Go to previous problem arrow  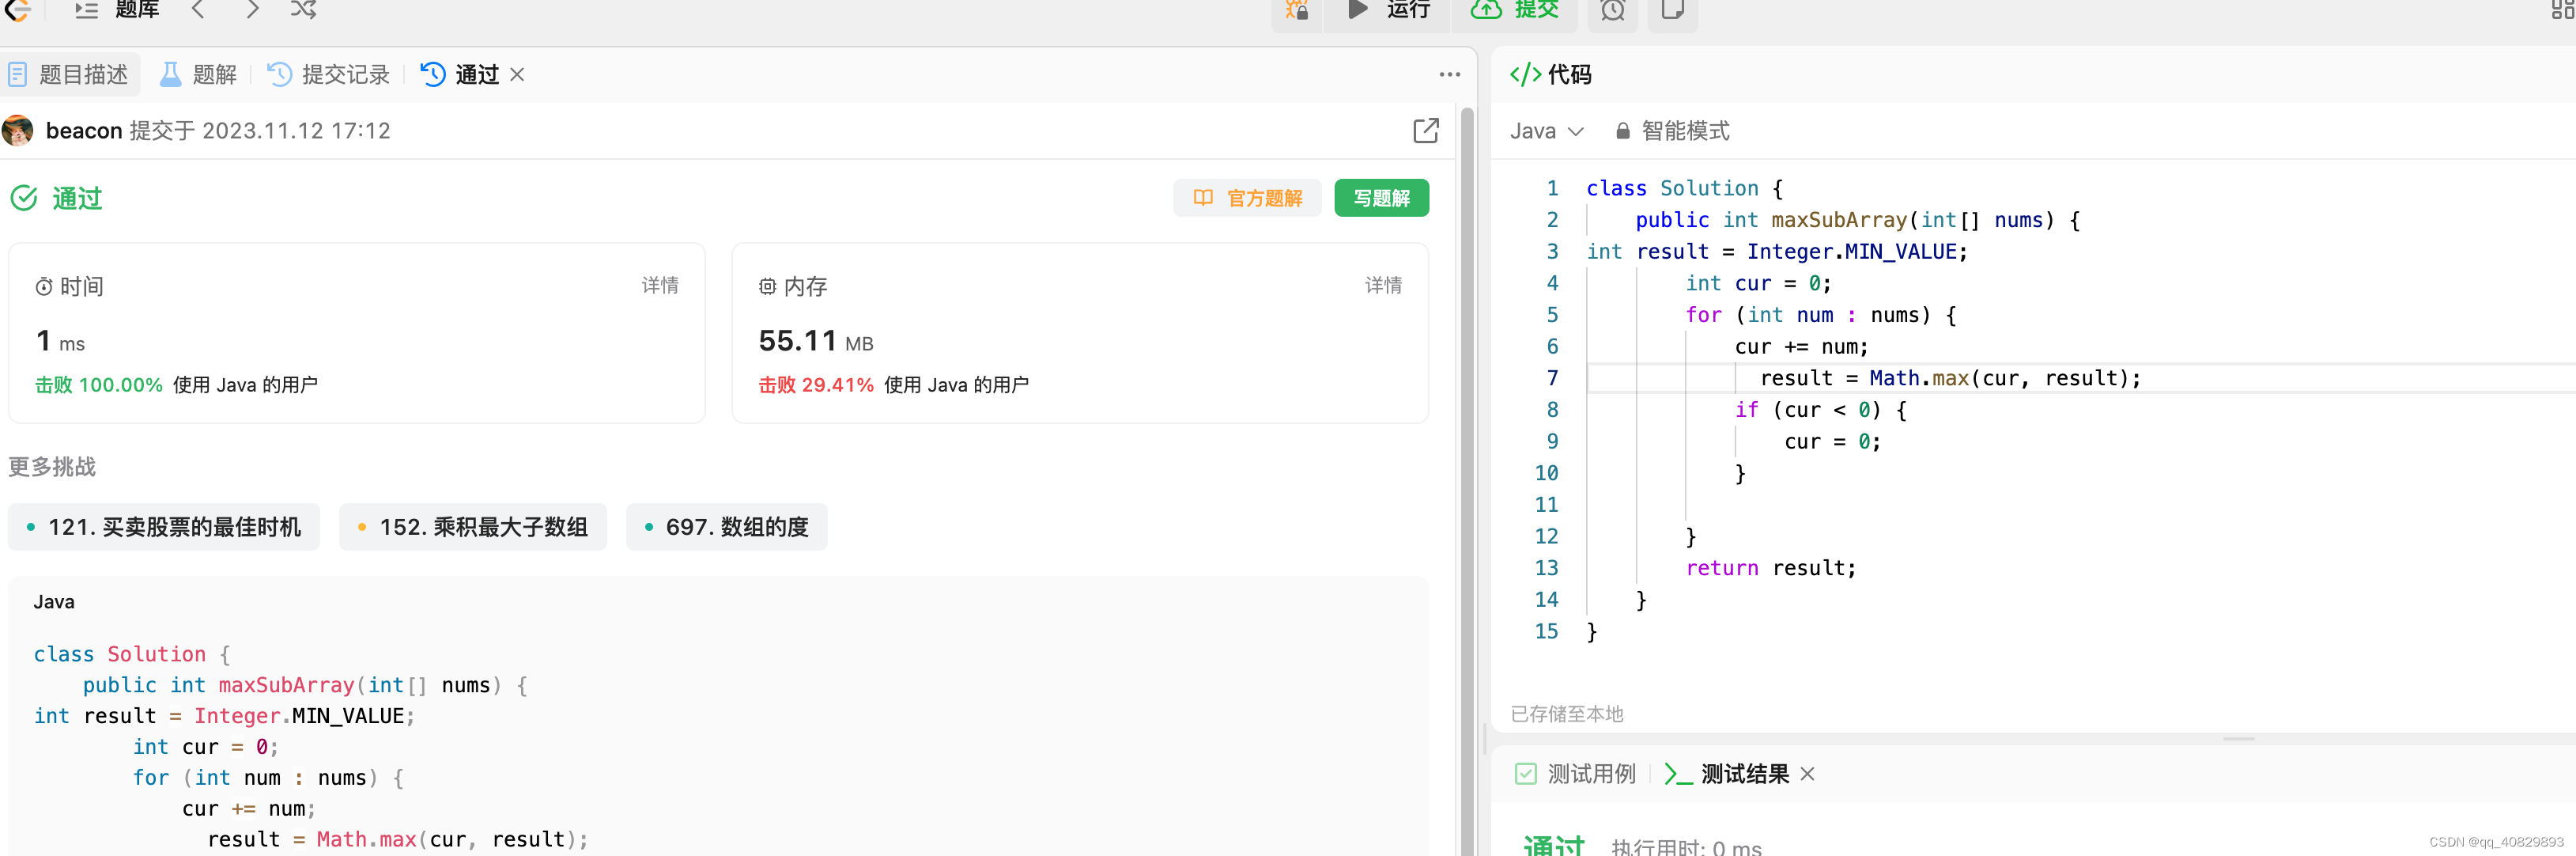198,10
